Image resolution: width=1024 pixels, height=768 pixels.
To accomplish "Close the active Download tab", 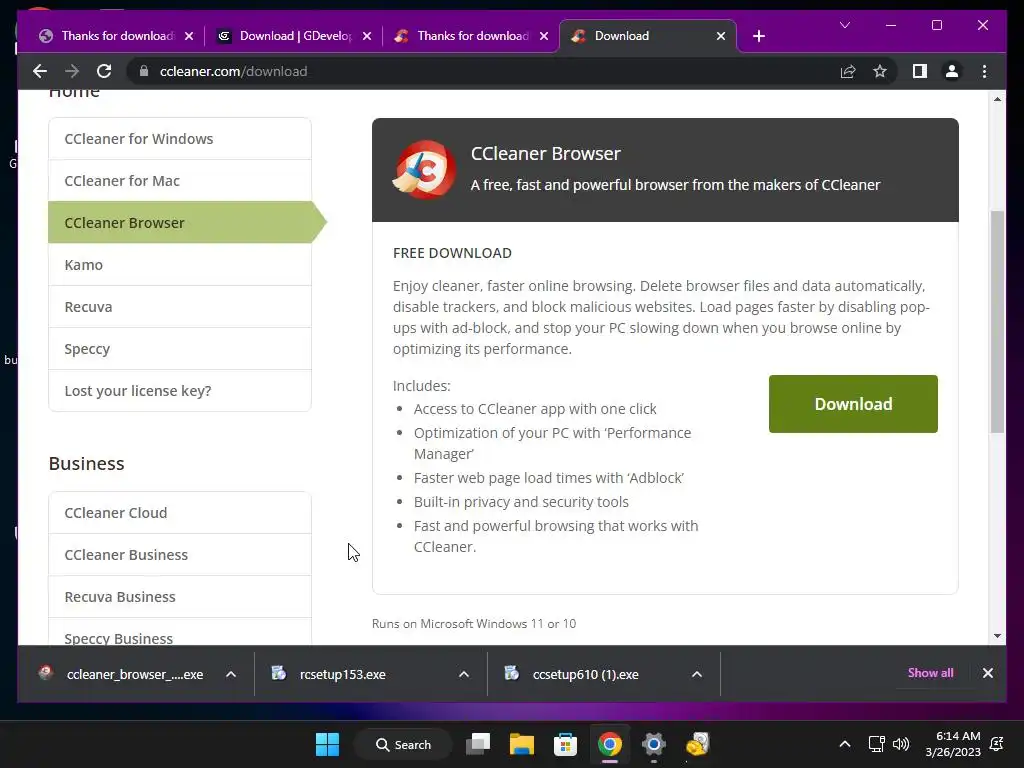I will tap(721, 36).
